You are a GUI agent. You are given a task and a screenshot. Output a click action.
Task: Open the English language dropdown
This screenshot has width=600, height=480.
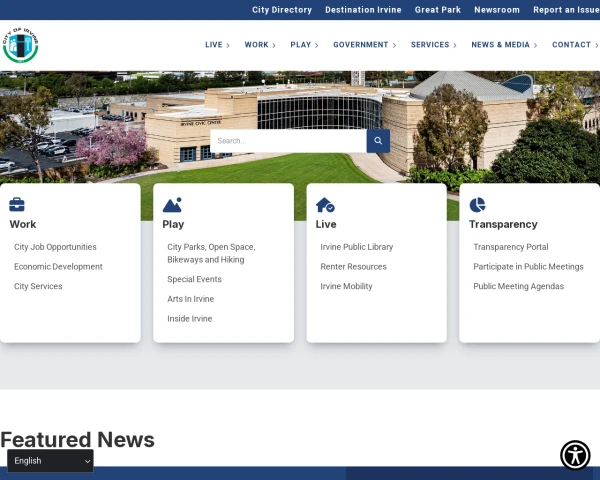coord(50,460)
